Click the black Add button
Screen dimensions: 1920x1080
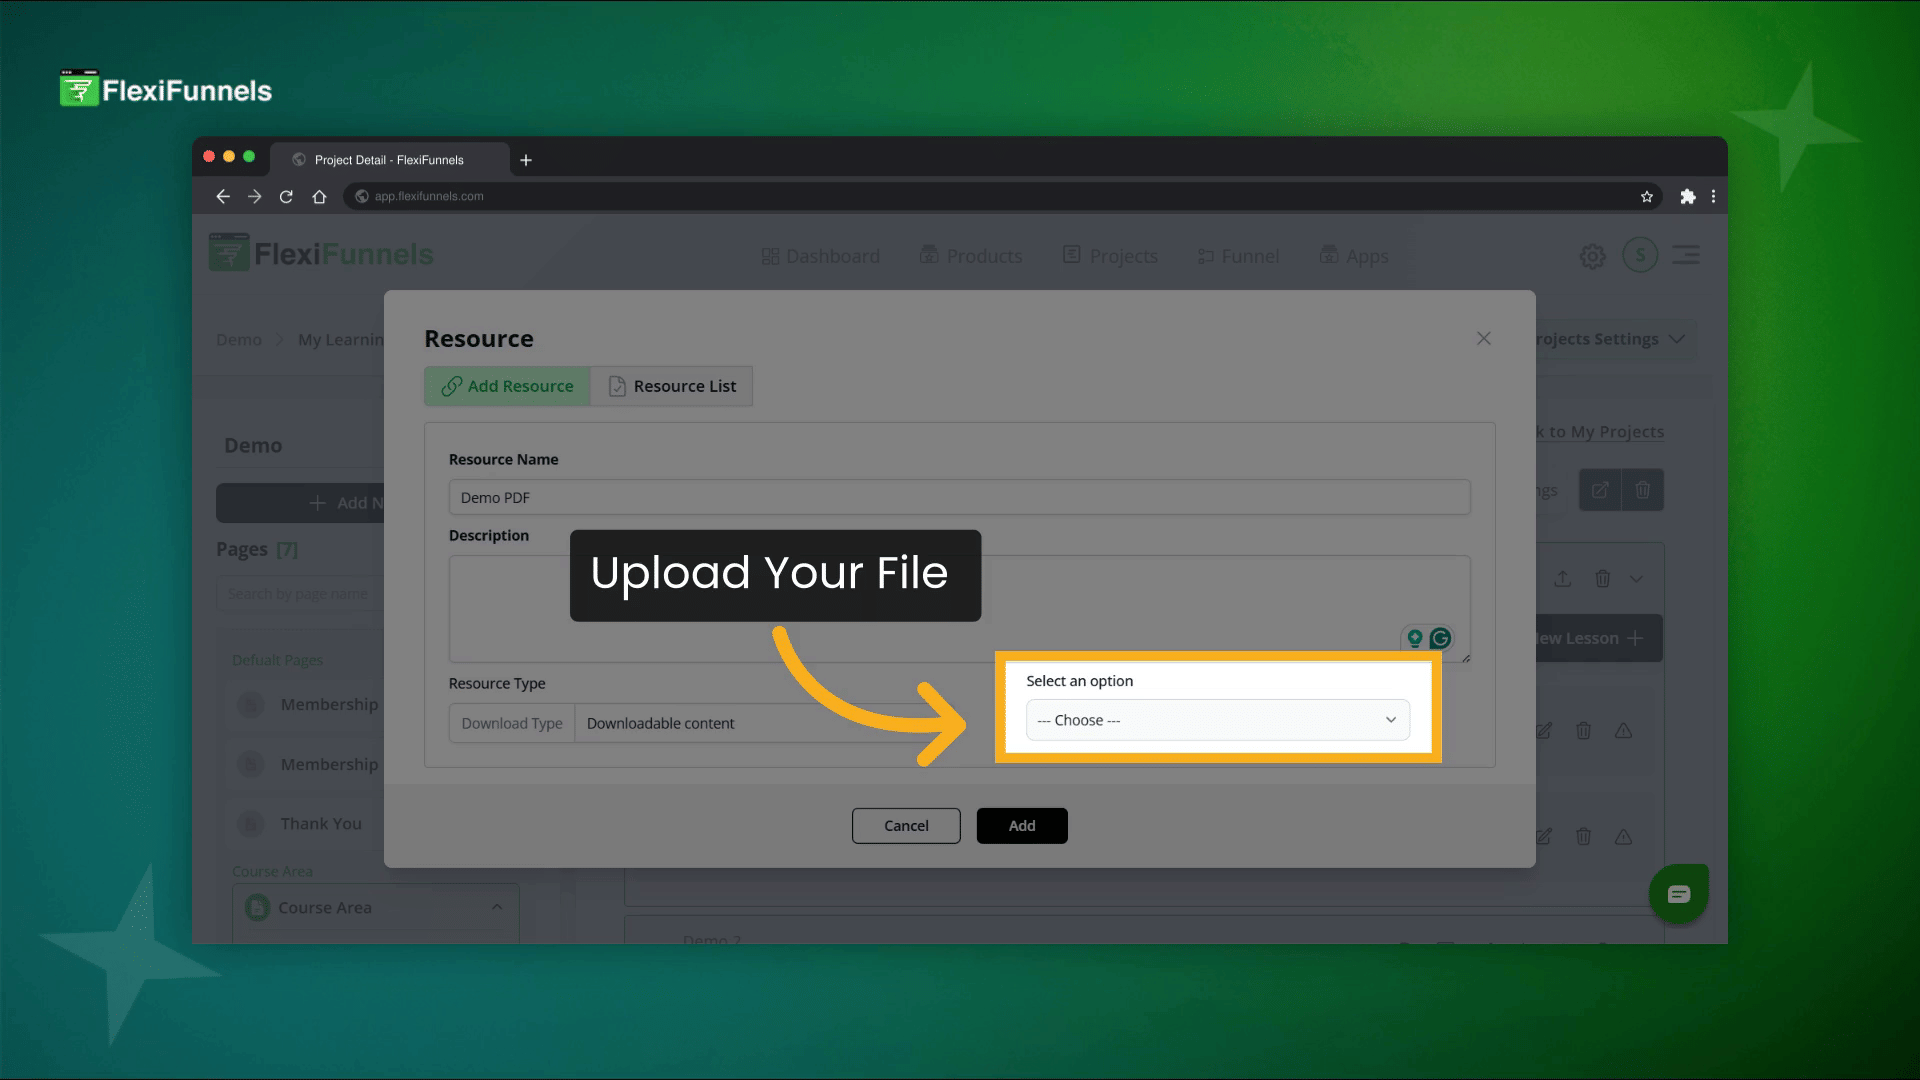click(x=1021, y=826)
